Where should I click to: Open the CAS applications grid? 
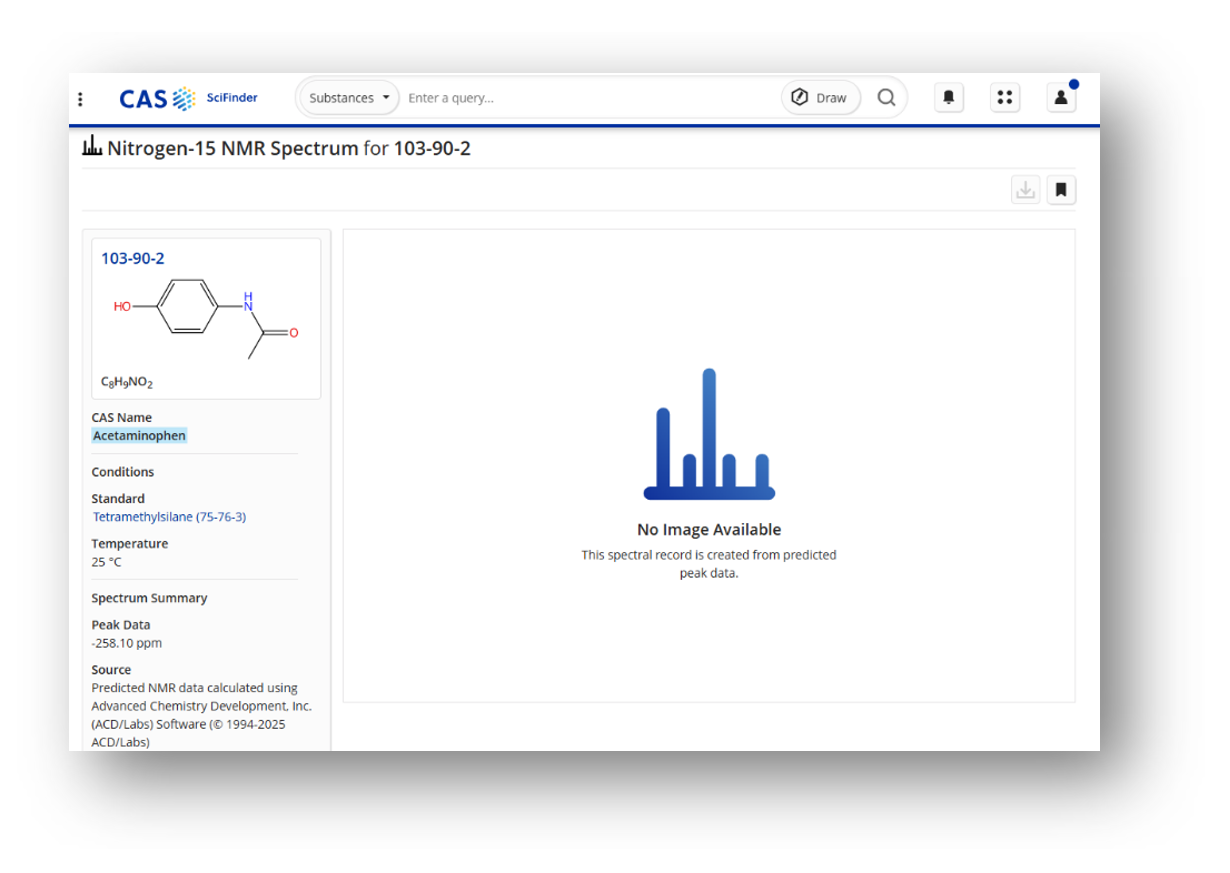(x=1005, y=97)
